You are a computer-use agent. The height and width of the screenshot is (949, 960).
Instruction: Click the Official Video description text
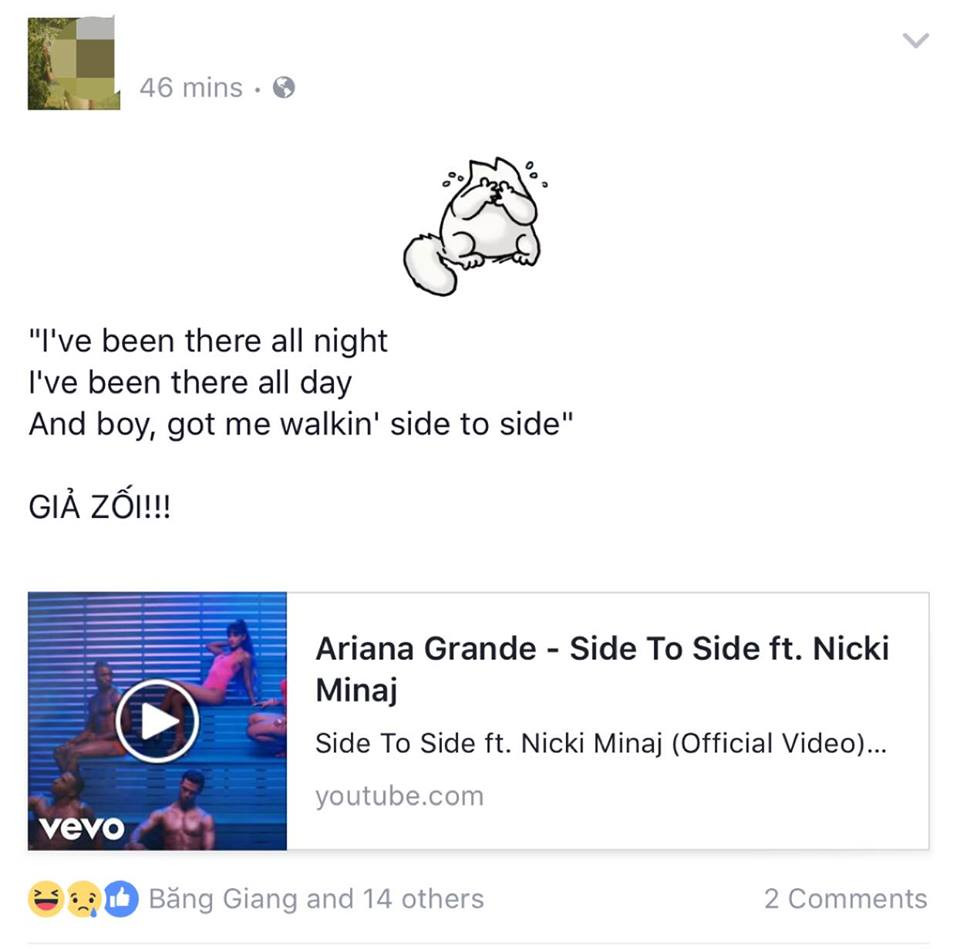pos(601,744)
